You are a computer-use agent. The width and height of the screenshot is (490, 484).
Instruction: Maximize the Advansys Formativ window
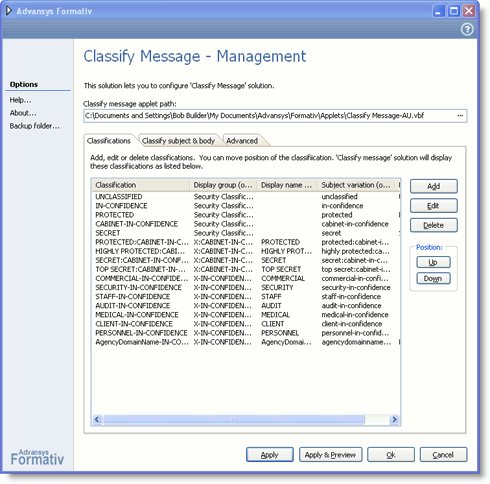pos(454,11)
